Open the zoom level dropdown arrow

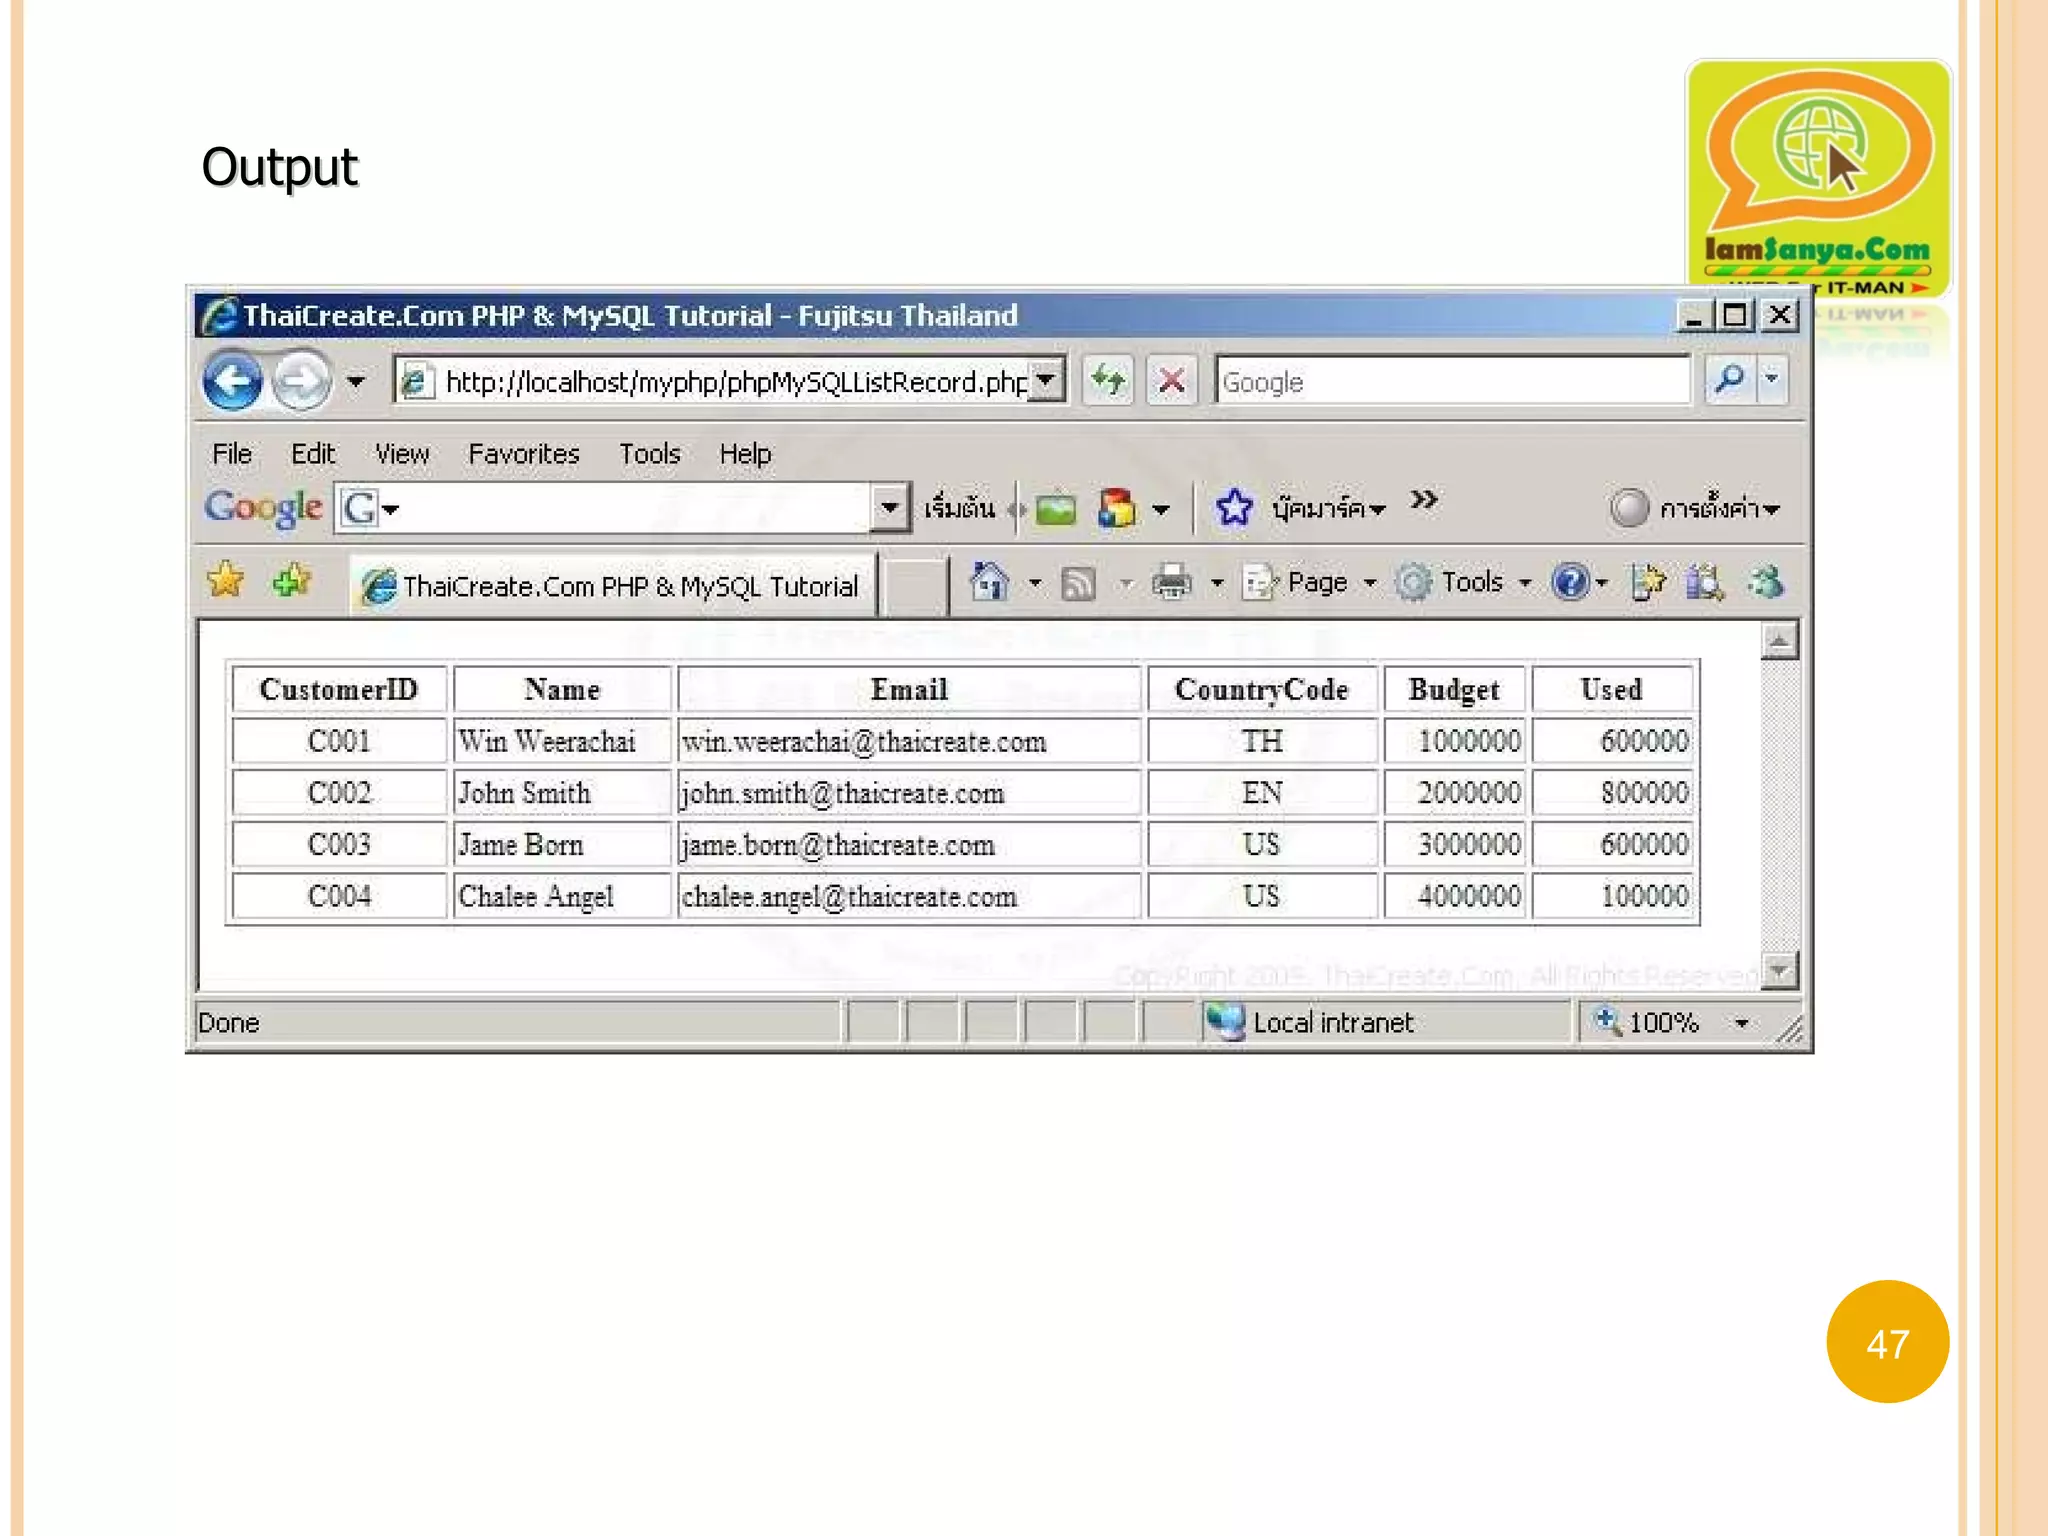point(1742,1023)
